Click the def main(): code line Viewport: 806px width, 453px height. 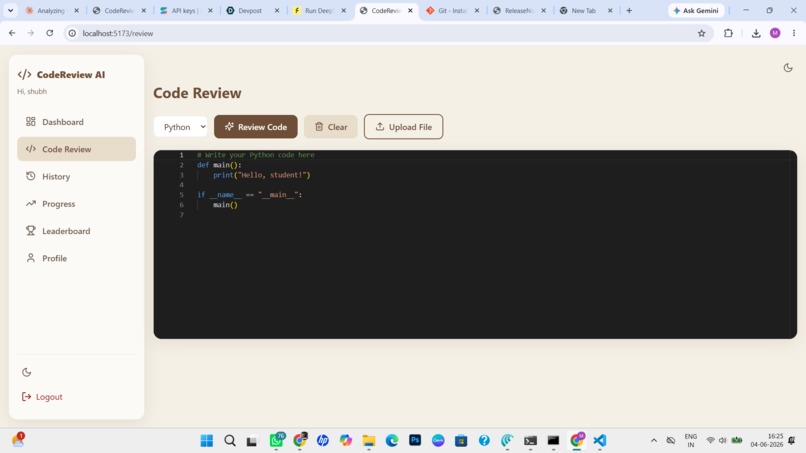point(219,165)
